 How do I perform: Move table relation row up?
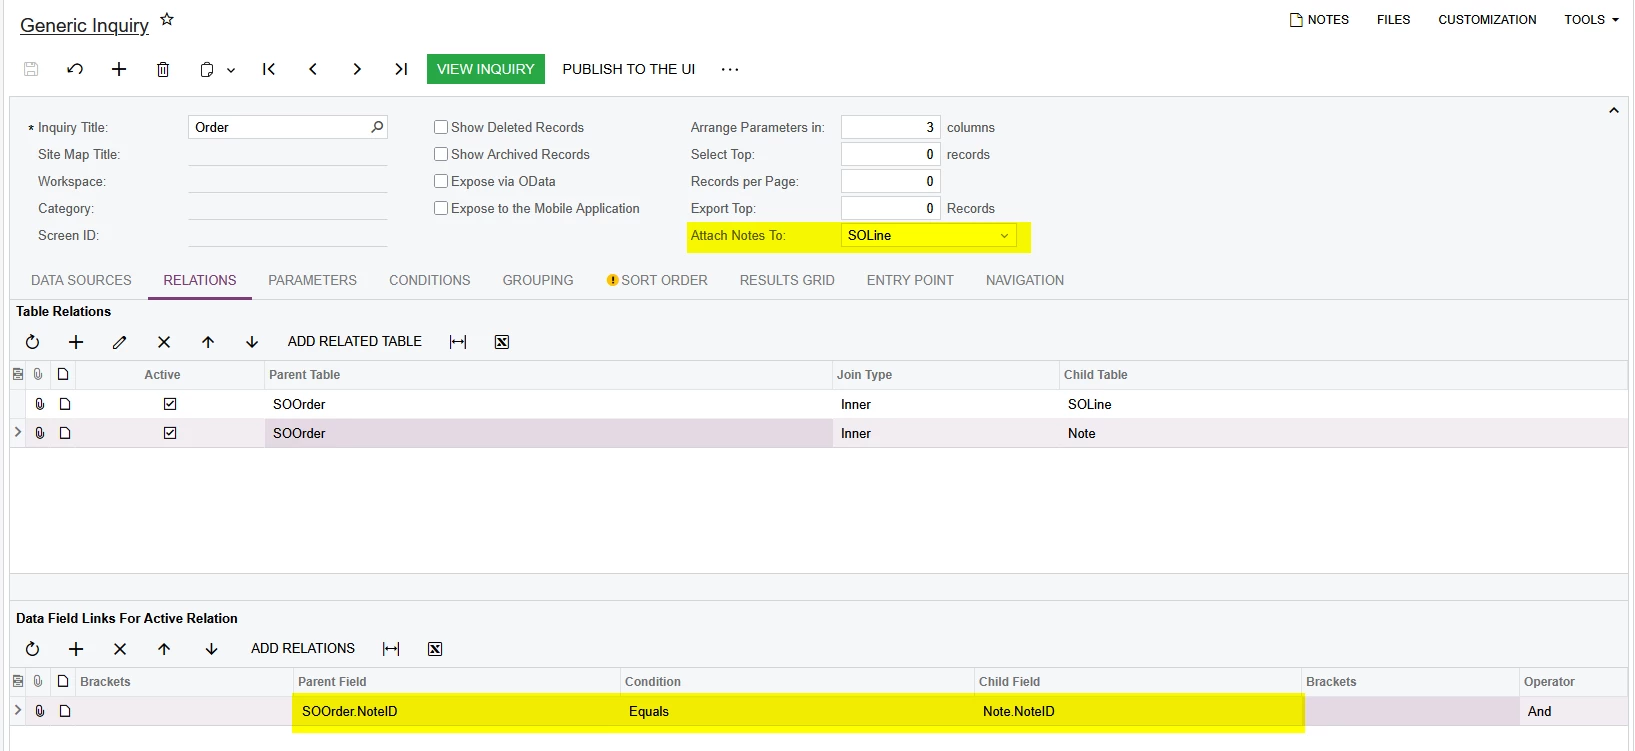[x=208, y=342]
